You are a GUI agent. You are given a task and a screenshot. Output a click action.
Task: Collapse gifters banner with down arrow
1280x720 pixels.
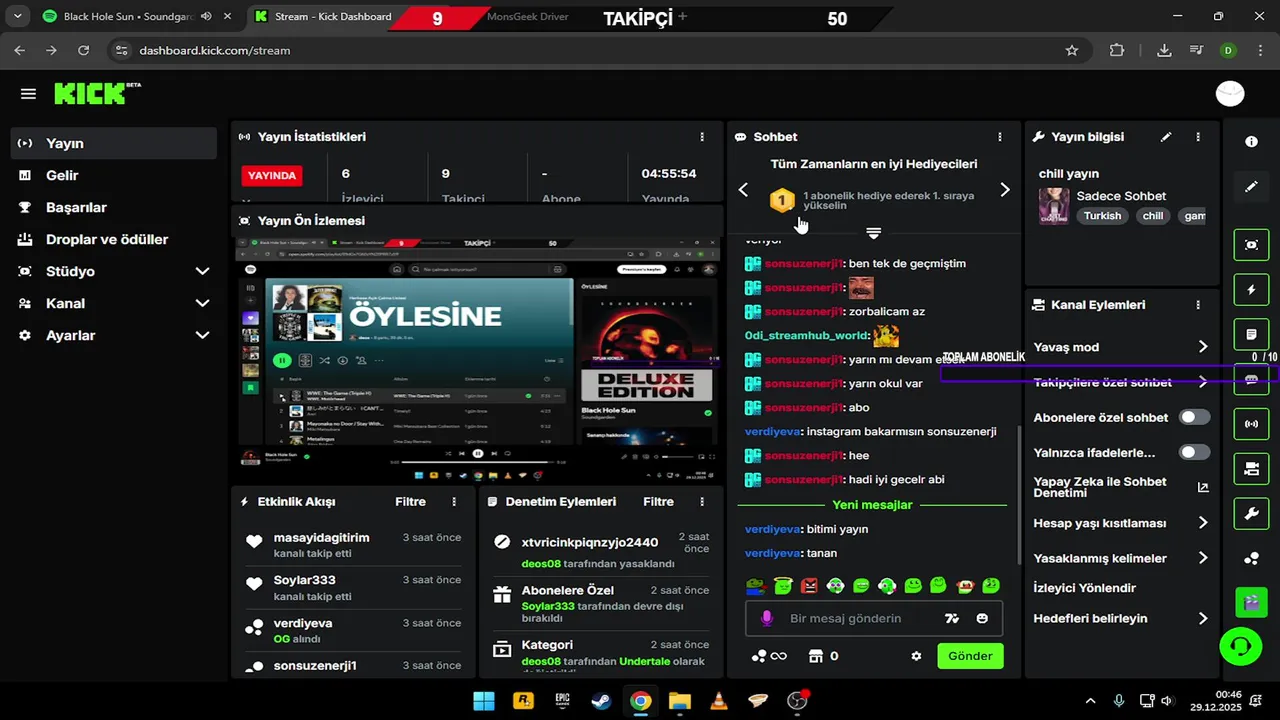(873, 233)
